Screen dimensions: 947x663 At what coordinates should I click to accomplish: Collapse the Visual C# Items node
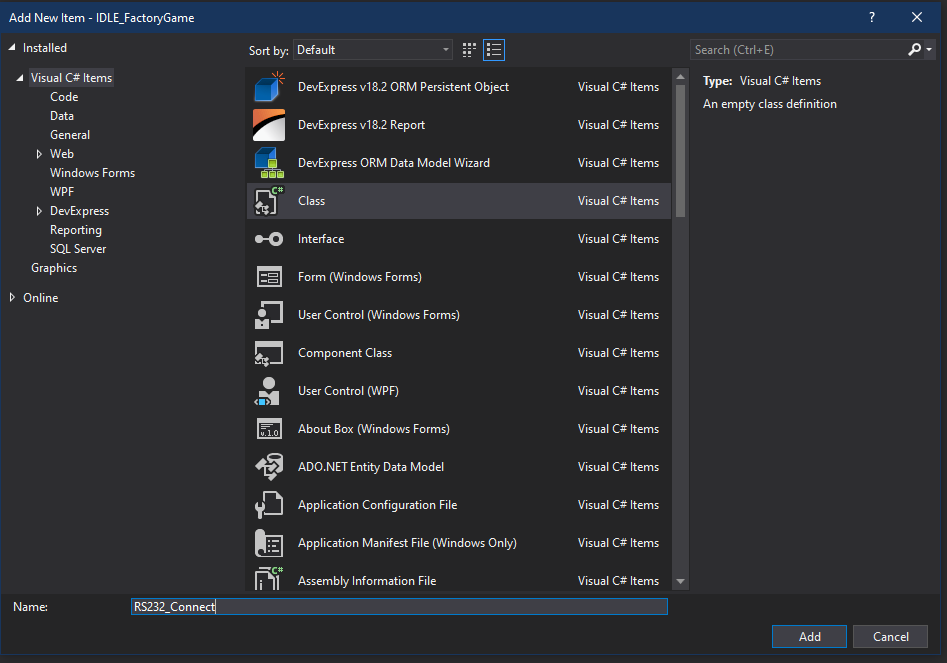20,78
